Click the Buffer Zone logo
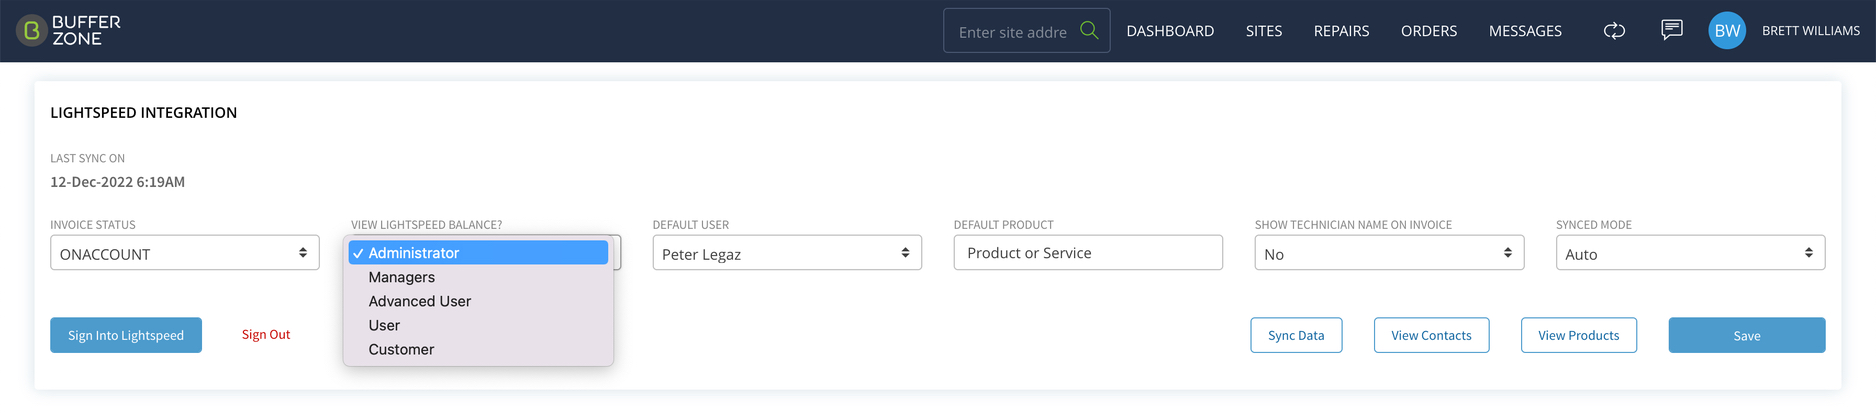 [69, 31]
